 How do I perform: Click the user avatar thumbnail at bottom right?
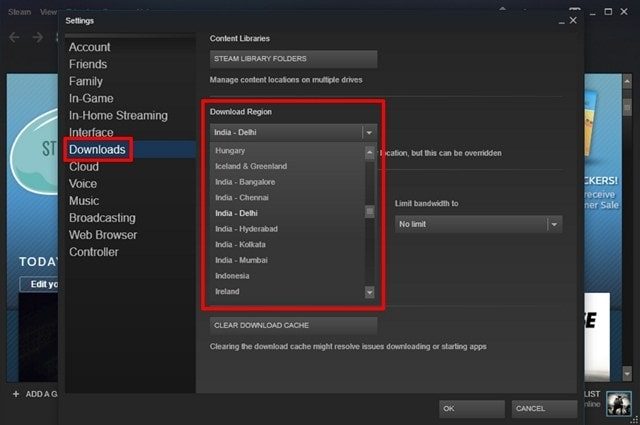pos(619,403)
